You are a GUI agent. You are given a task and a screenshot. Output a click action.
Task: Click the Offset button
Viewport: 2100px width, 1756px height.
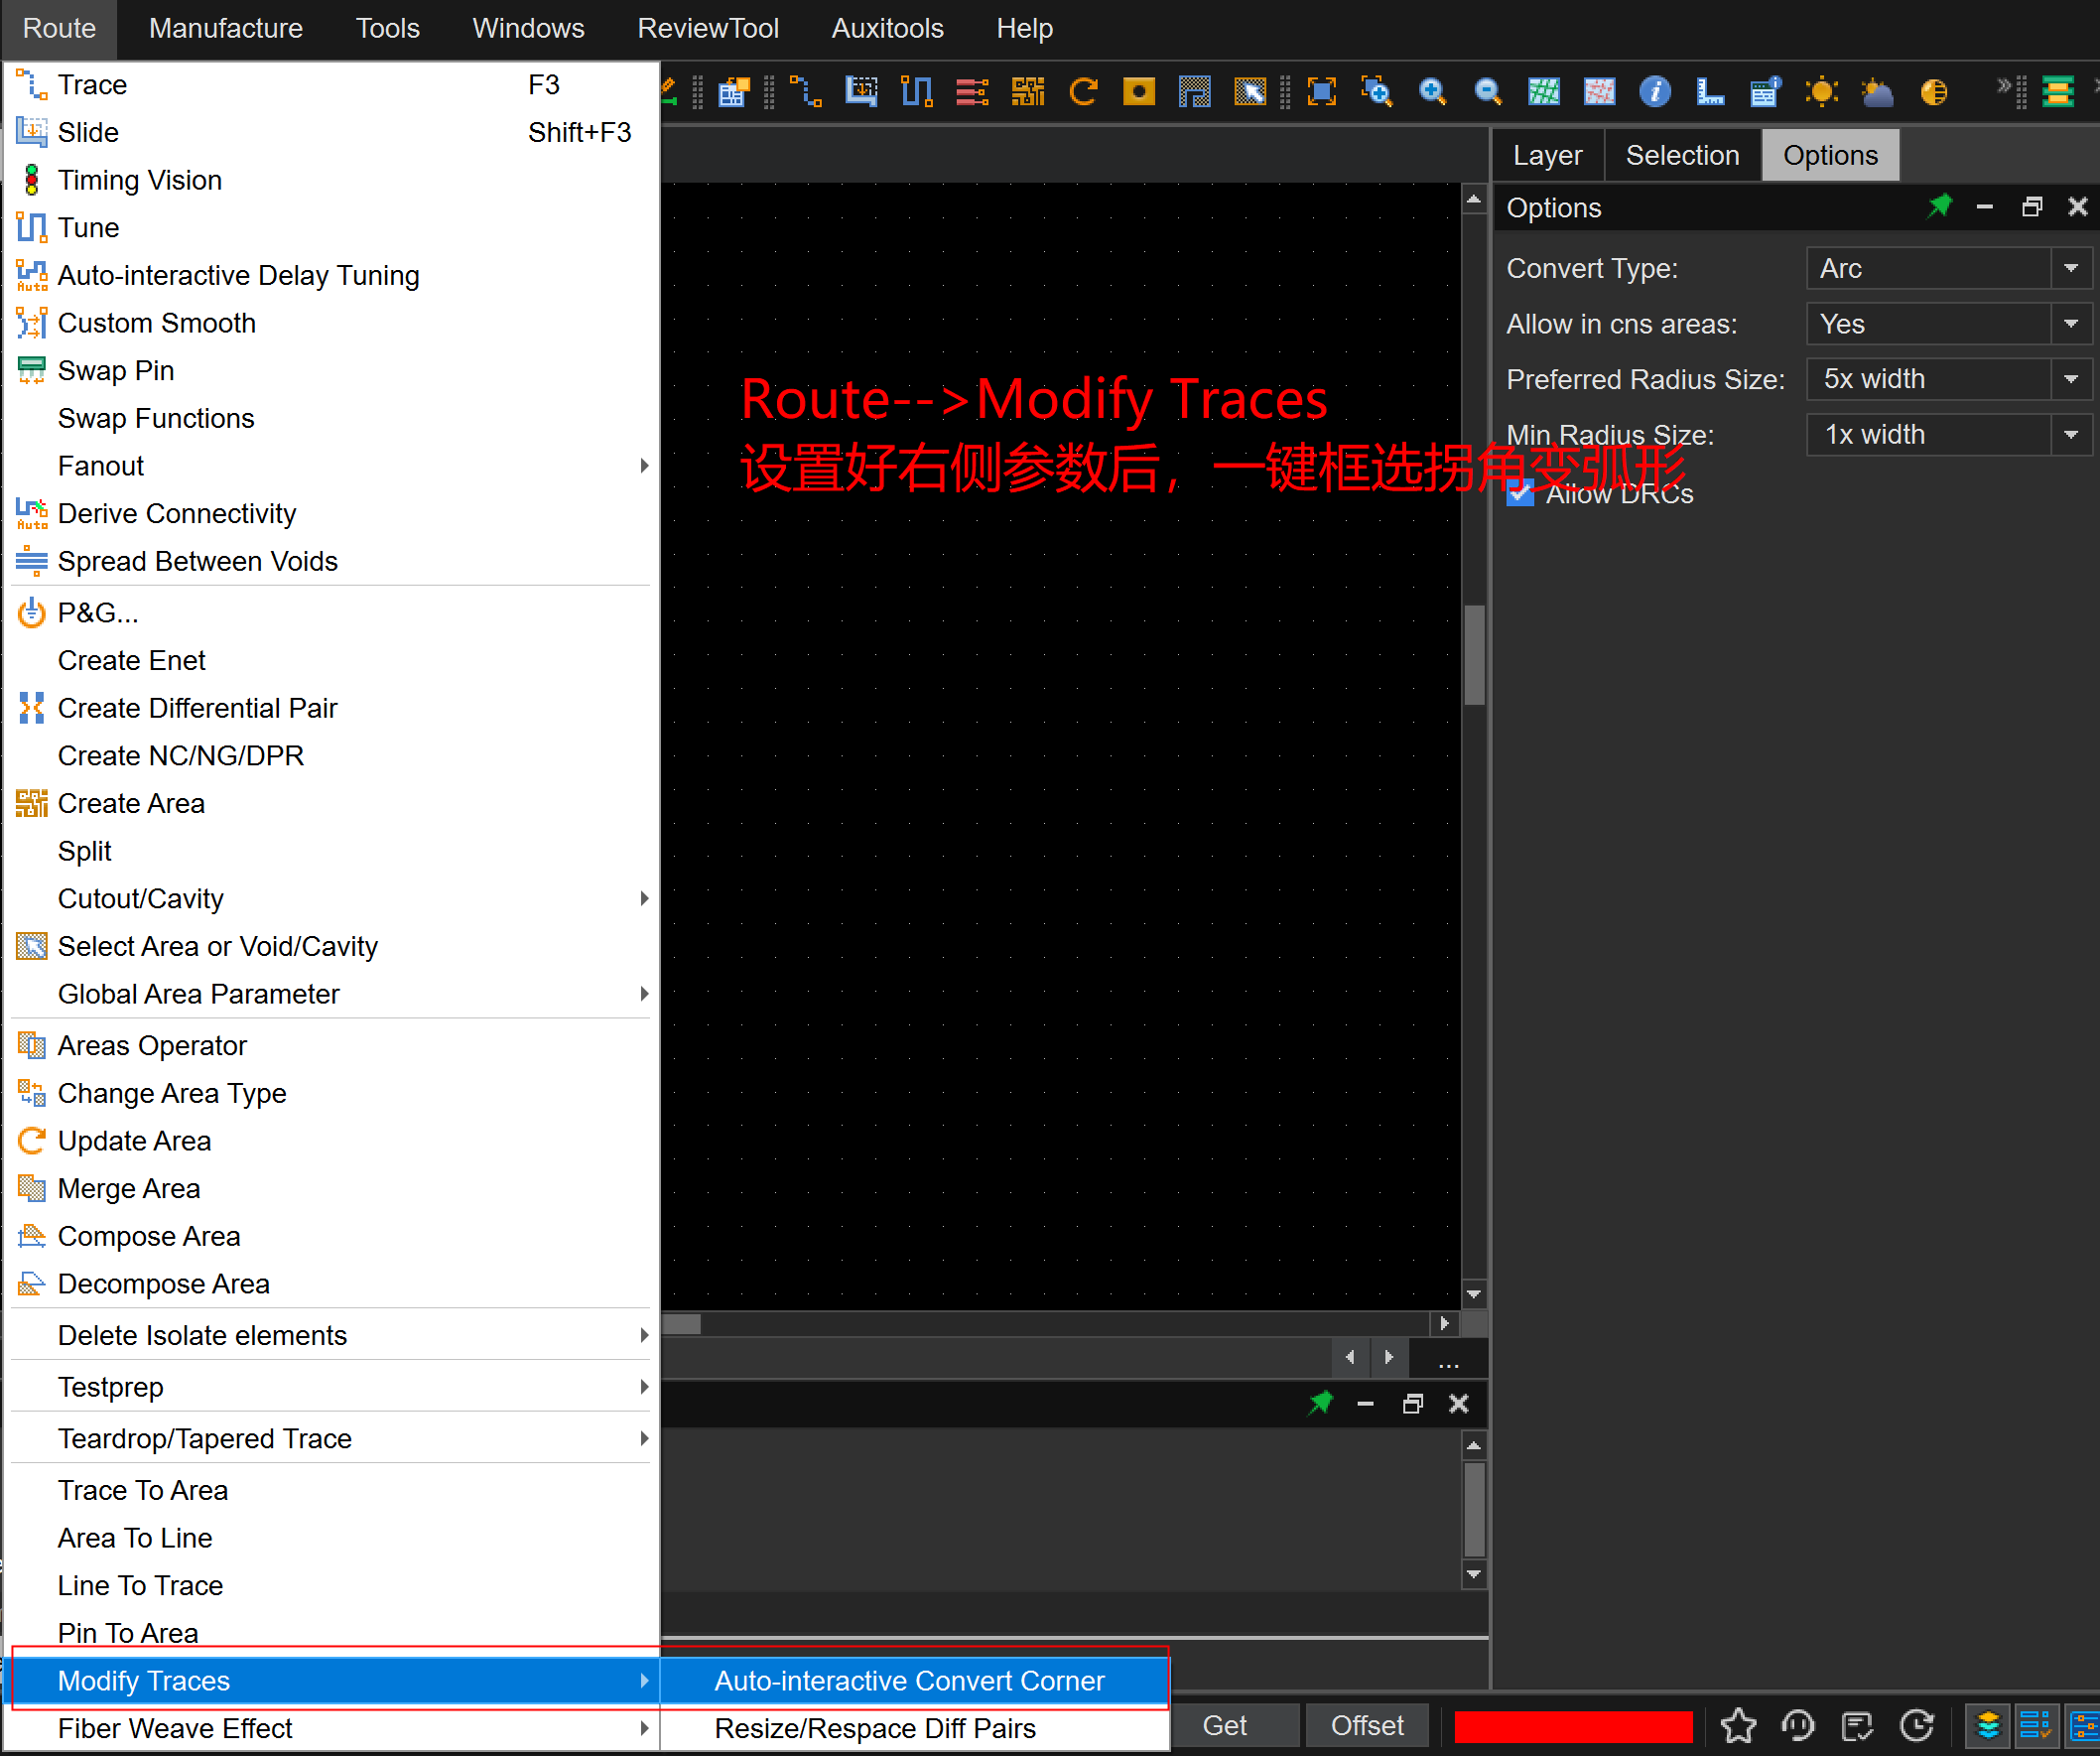pyautogui.click(x=1366, y=1726)
